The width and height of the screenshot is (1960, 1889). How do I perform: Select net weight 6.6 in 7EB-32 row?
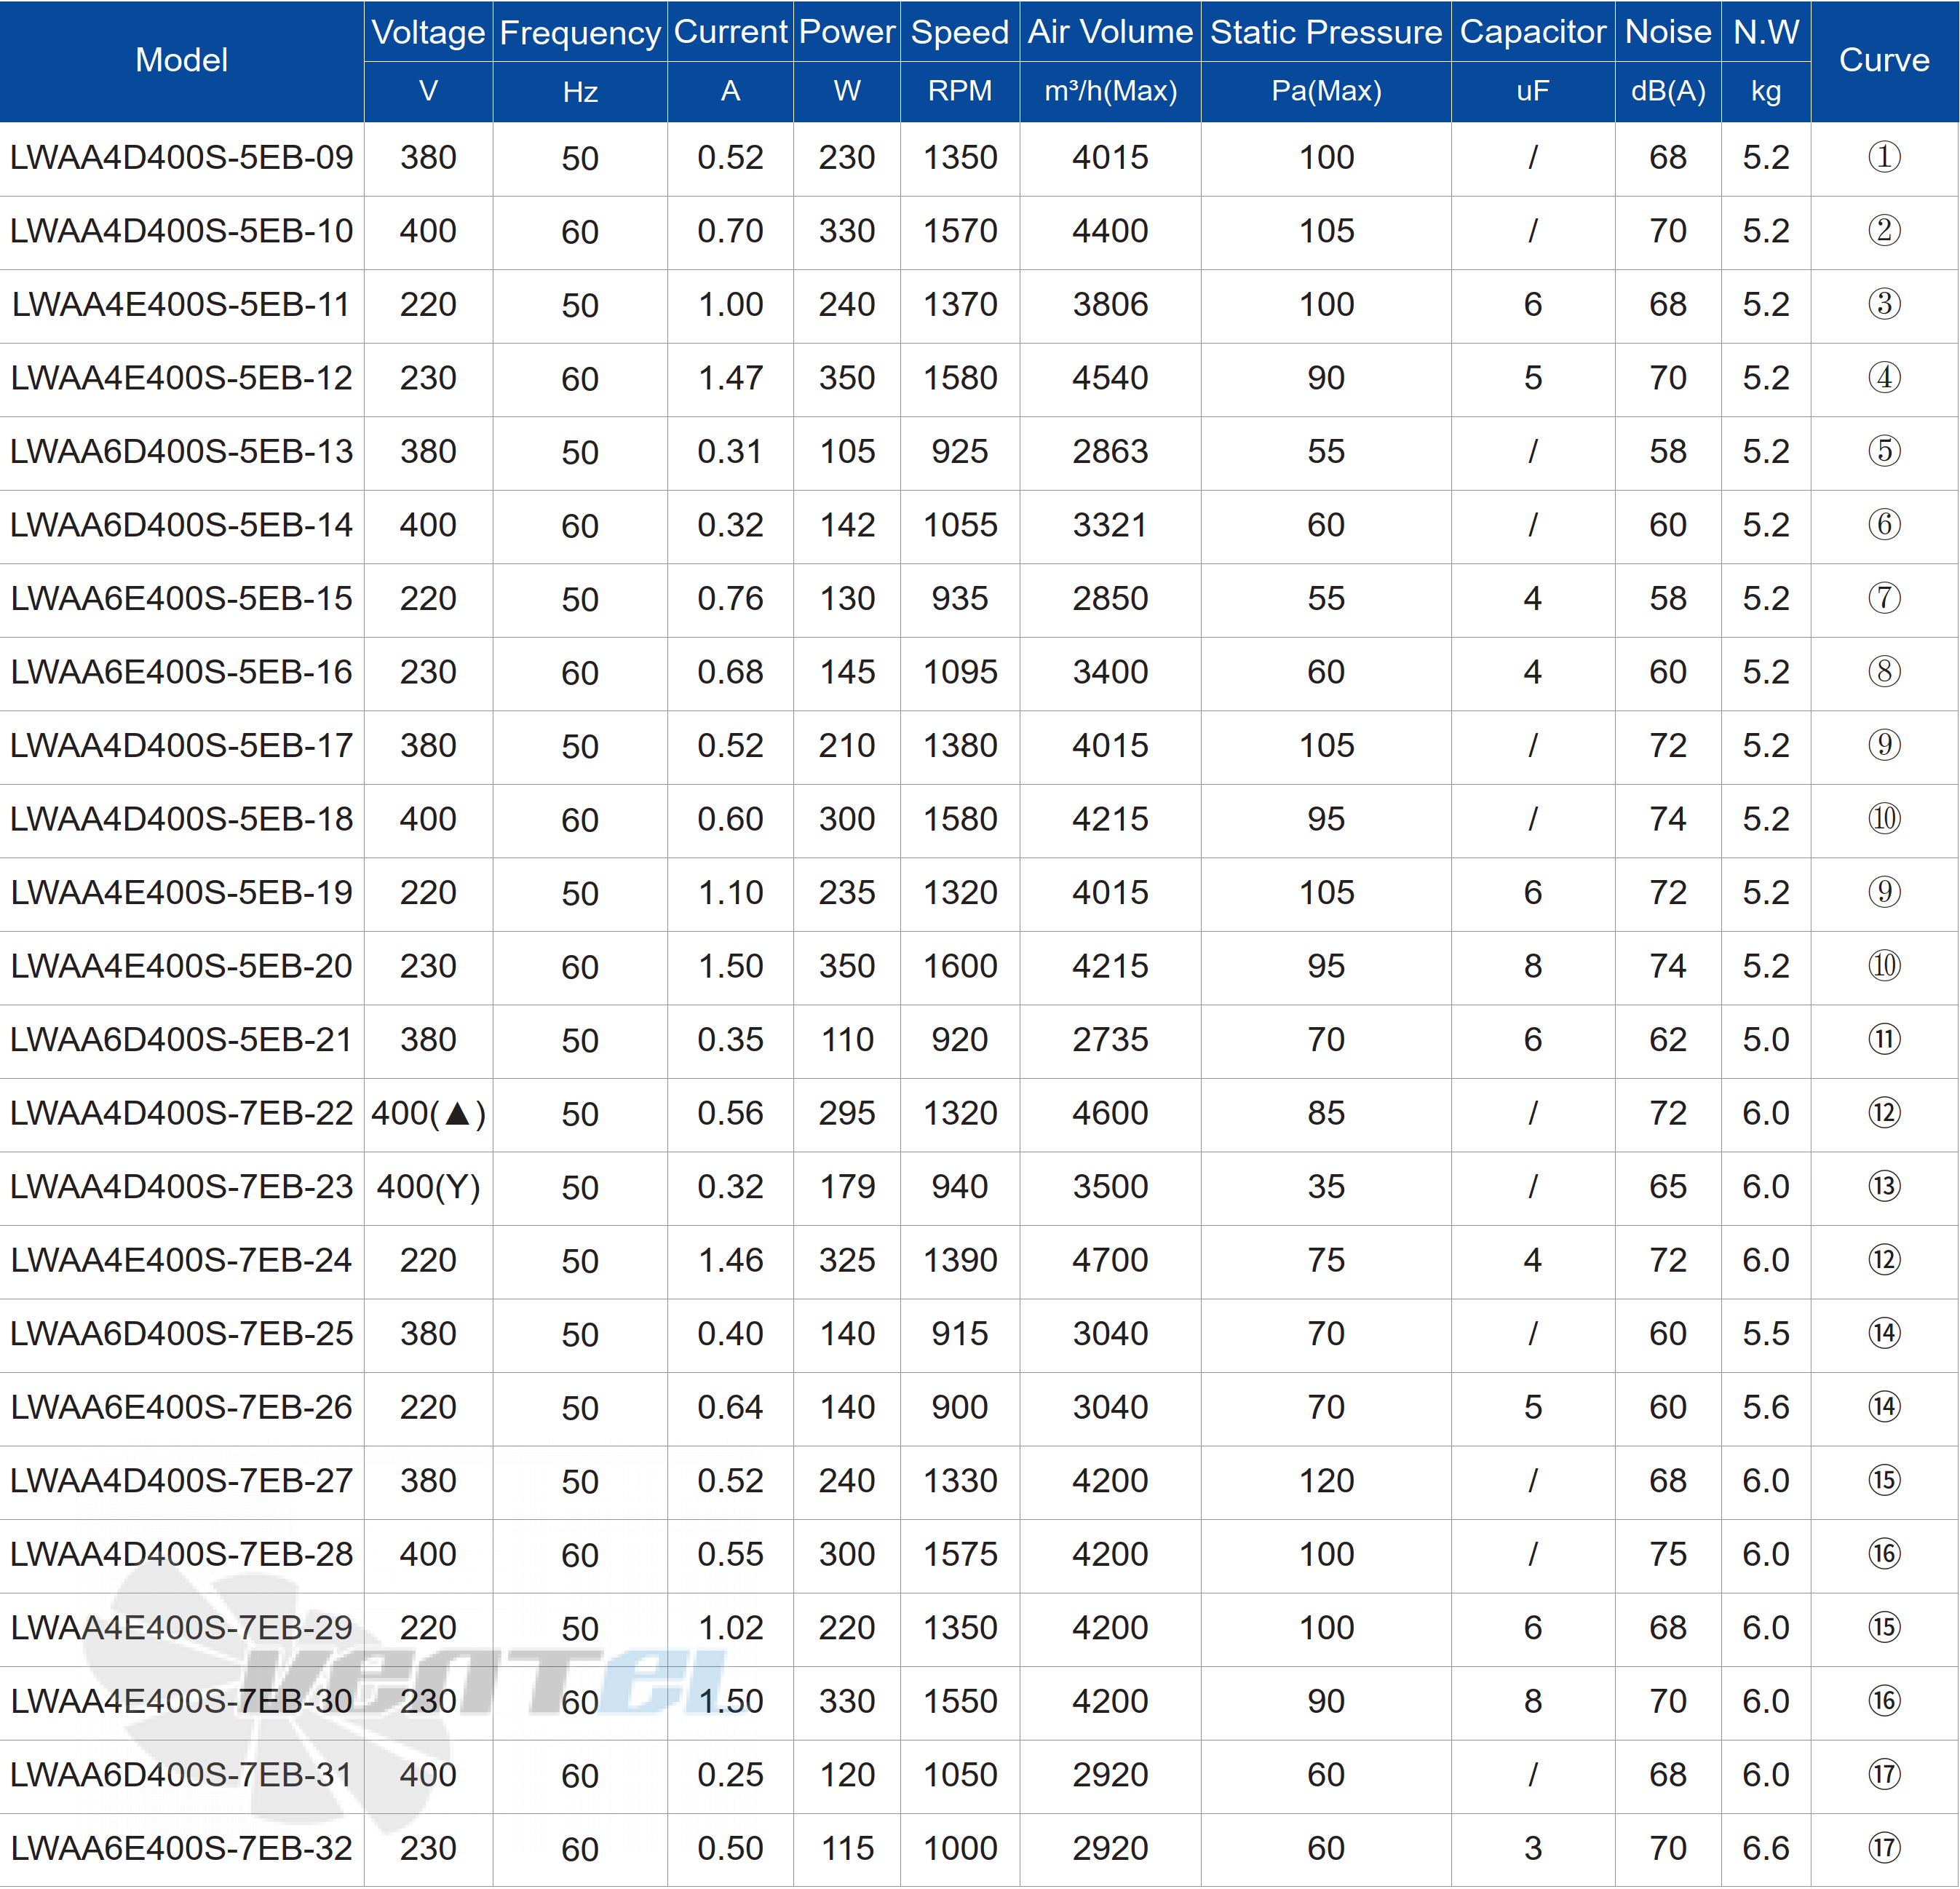coord(1766,1848)
